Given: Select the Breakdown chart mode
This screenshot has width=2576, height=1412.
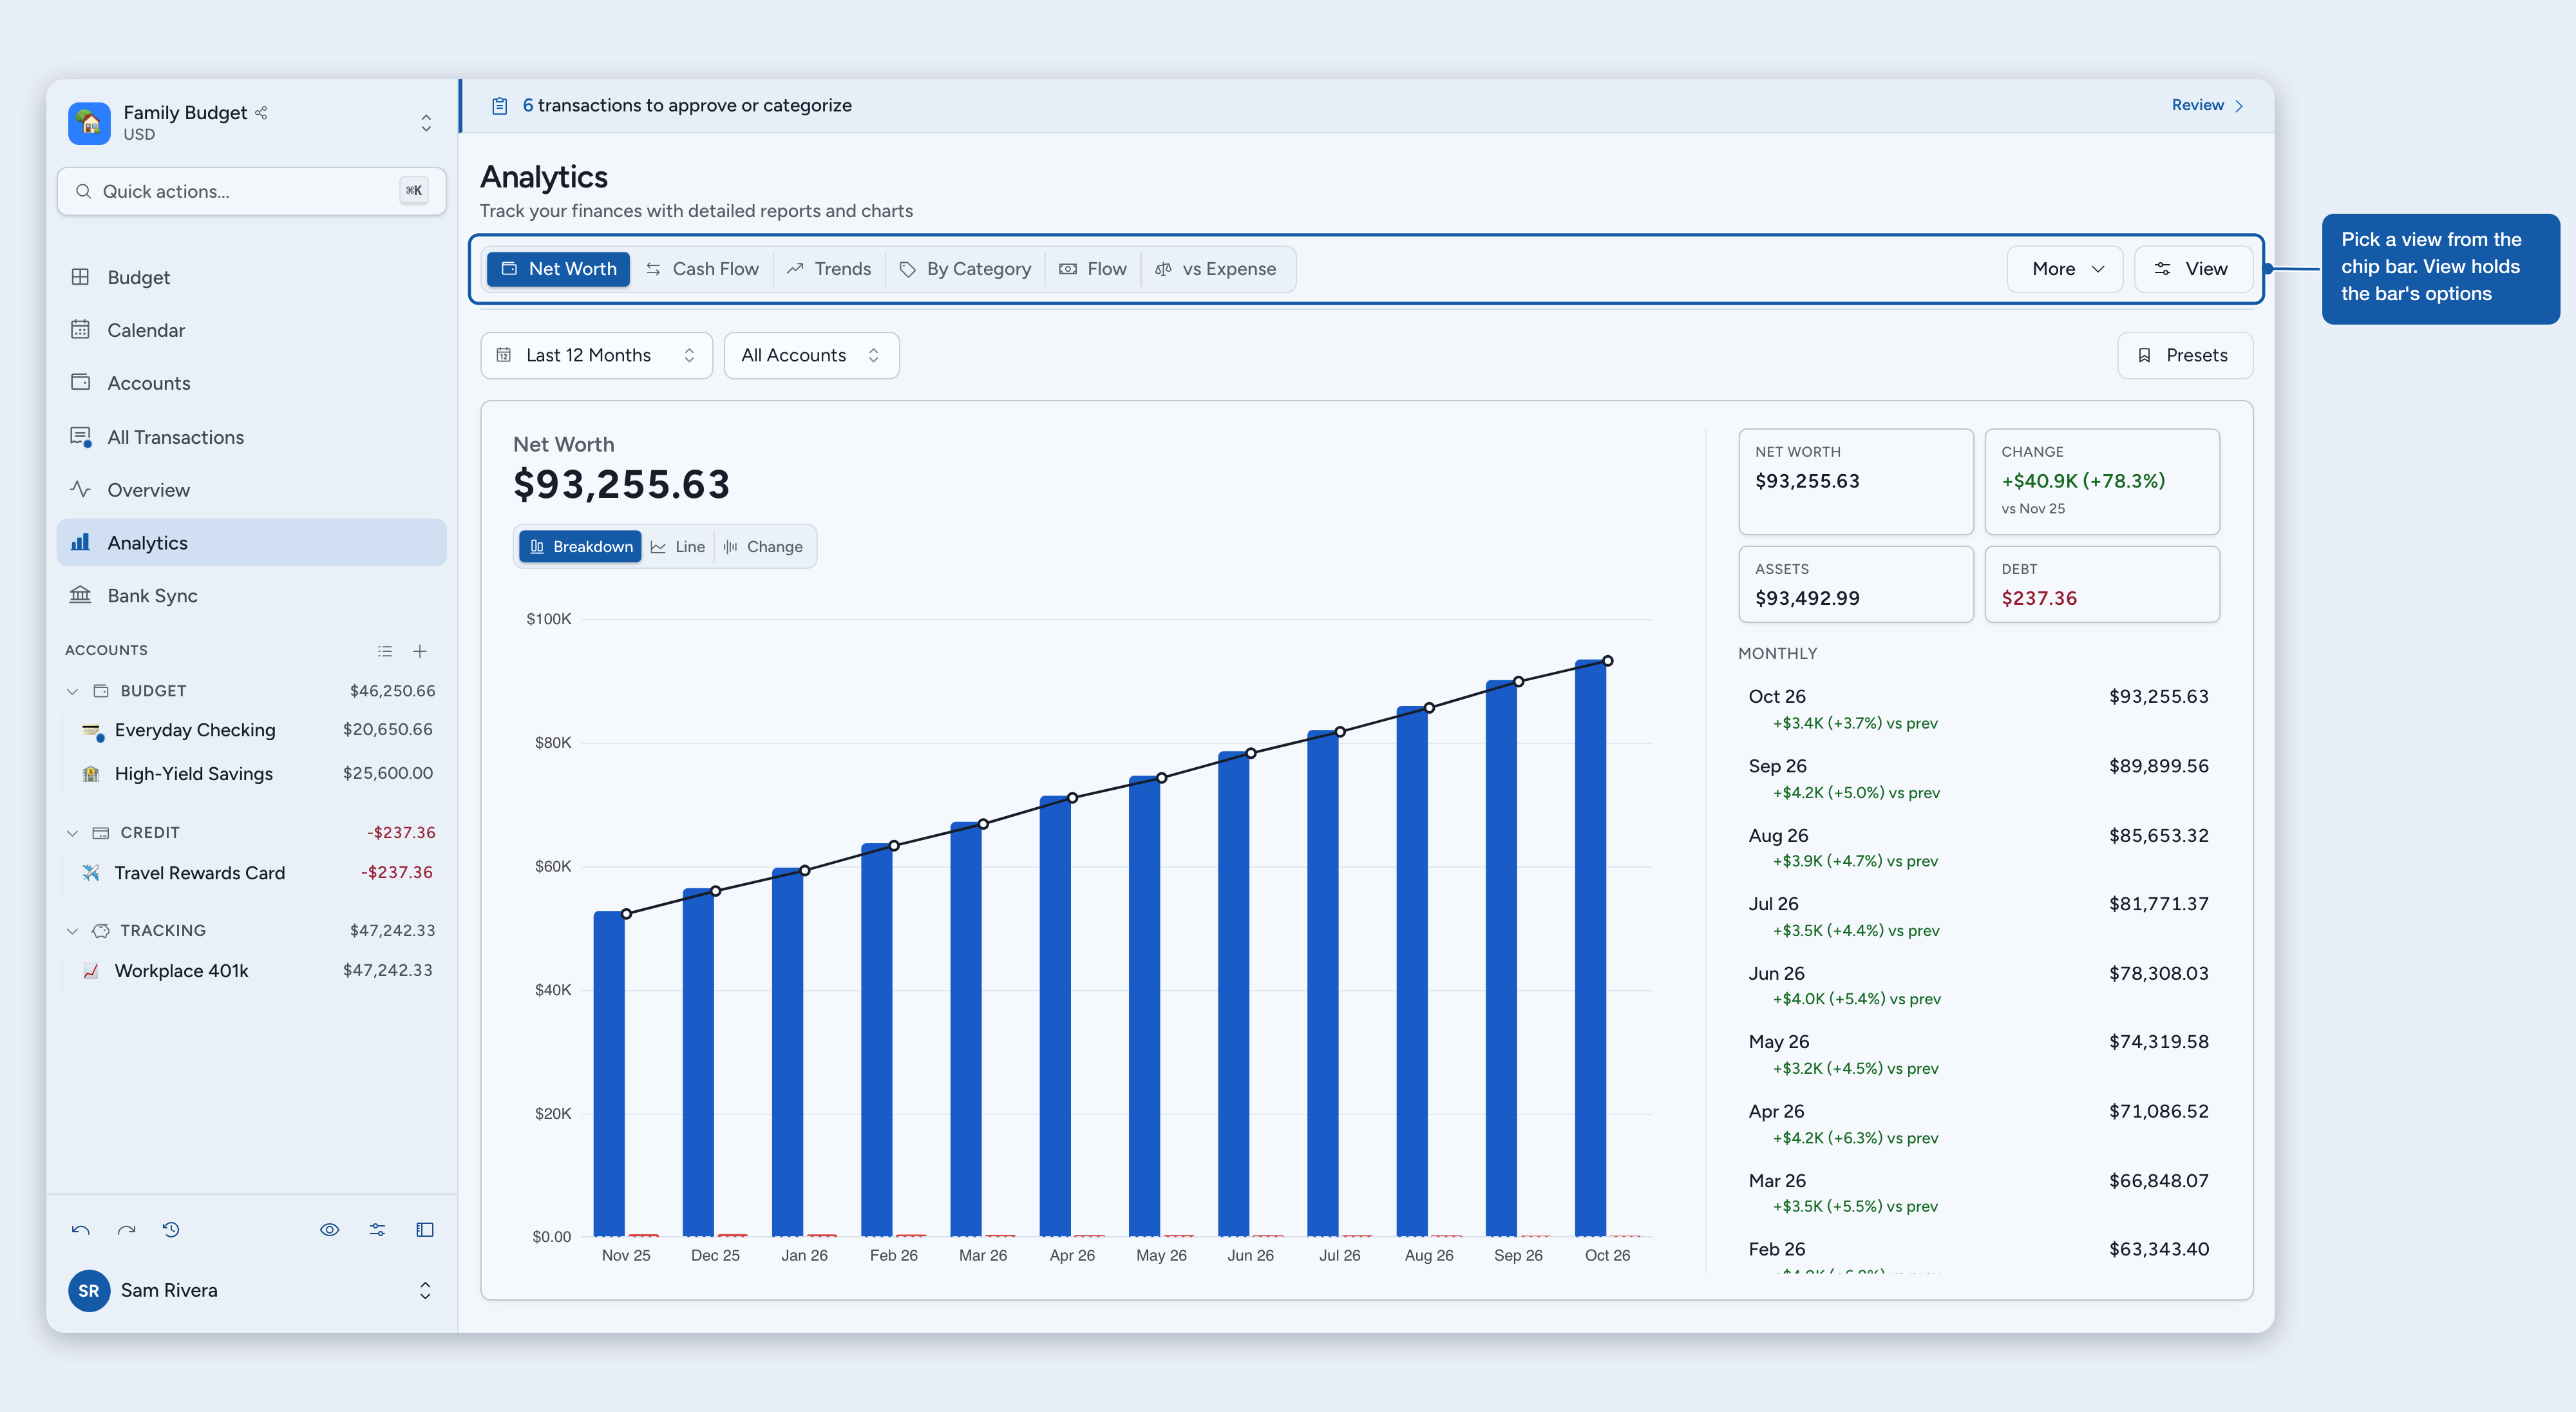Looking at the screenshot, I should [580, 547].
